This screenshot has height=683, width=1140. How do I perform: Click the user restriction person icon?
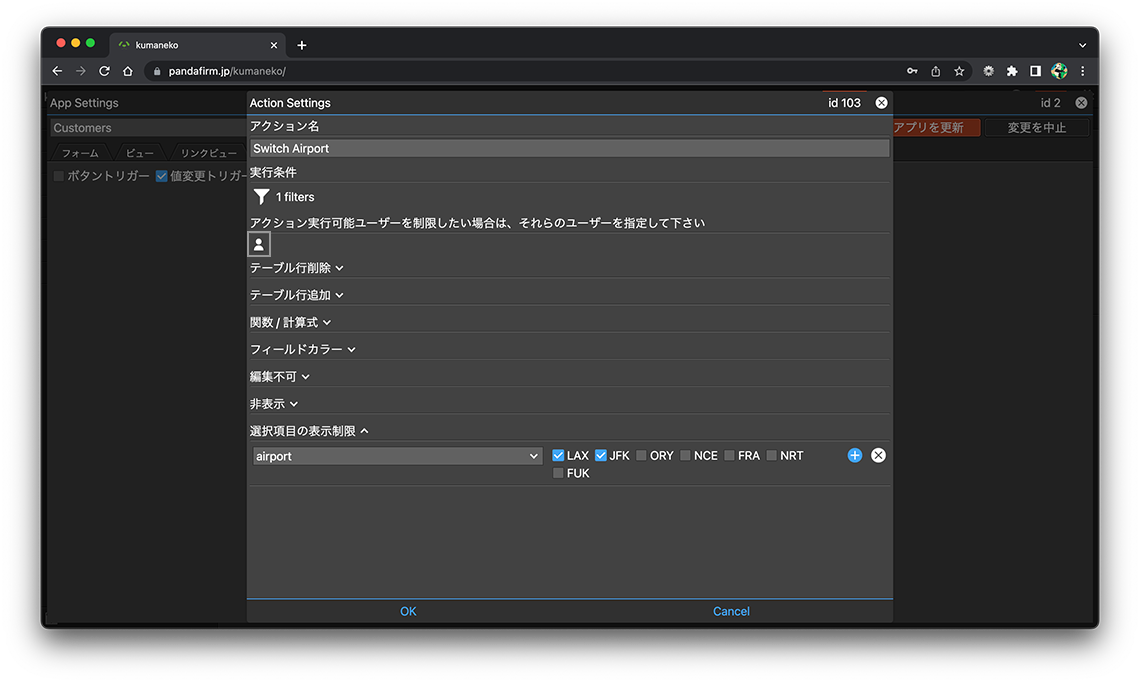tap(259, 244)
